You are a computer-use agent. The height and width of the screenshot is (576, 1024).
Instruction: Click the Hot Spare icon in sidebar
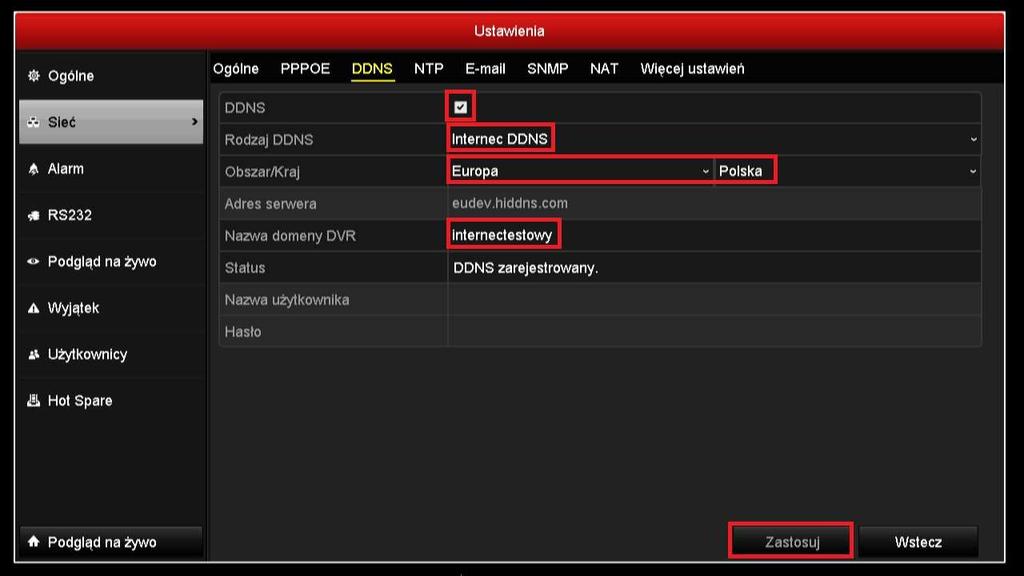click(33, 400)
